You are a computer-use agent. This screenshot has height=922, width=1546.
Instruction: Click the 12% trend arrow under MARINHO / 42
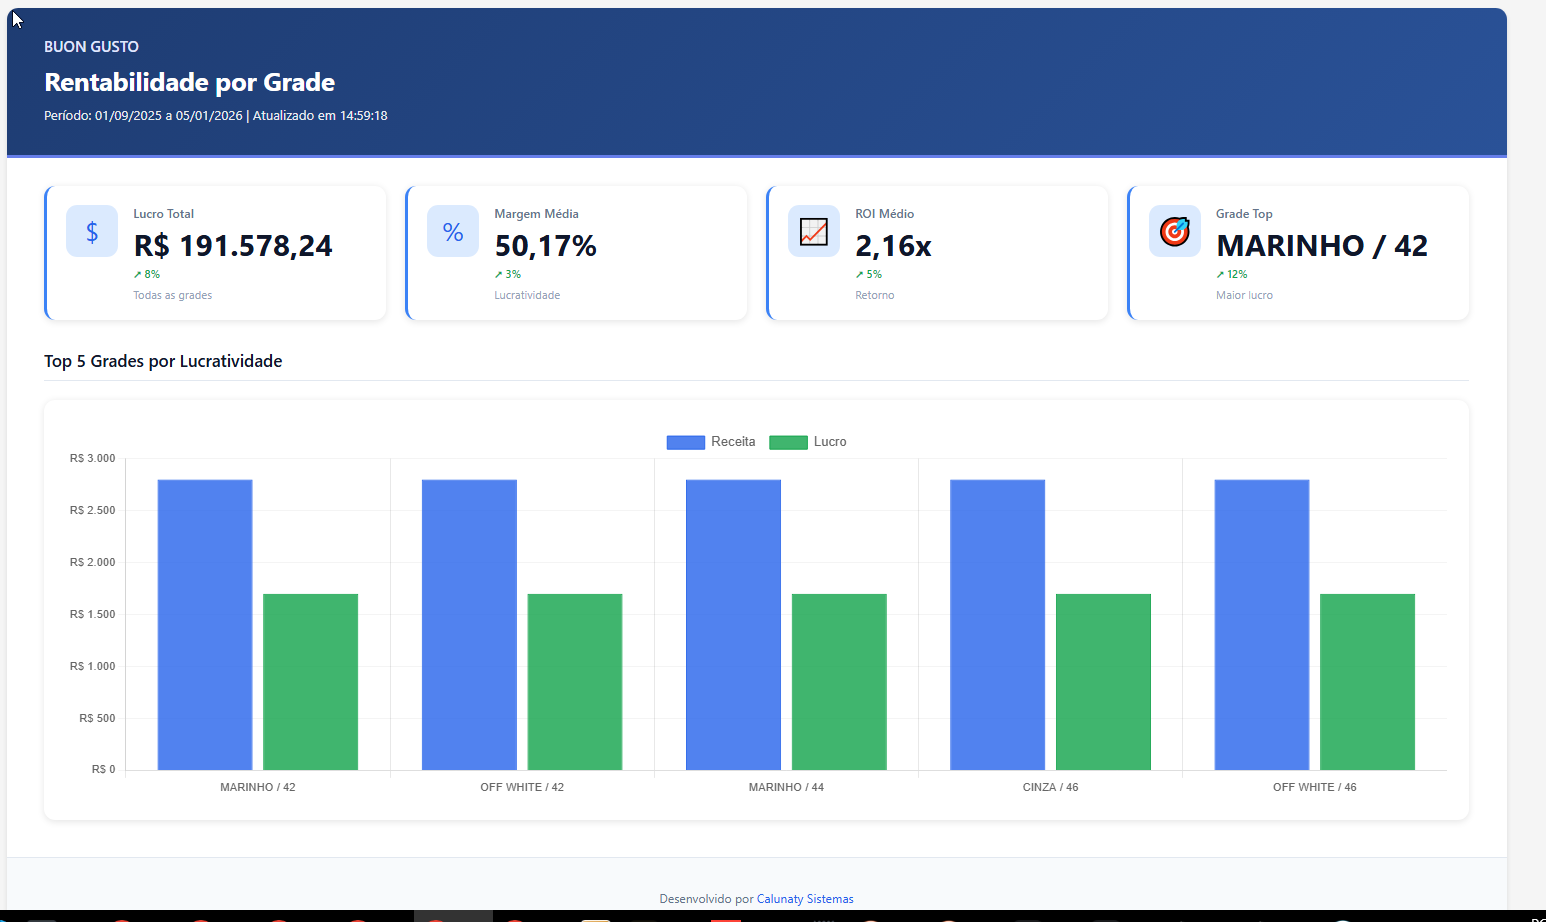[x=1232, y=274]
